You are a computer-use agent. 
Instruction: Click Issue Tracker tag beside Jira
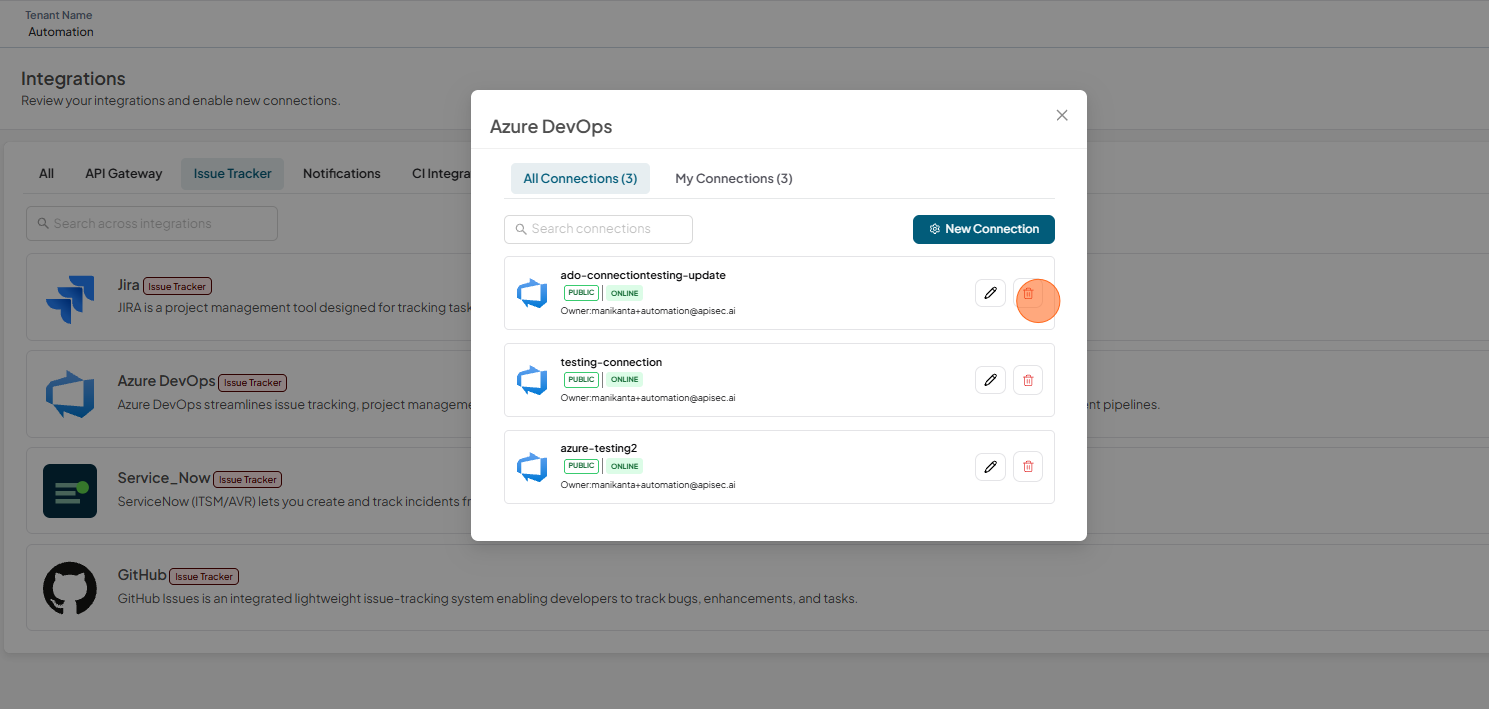[x=177, y=286]
